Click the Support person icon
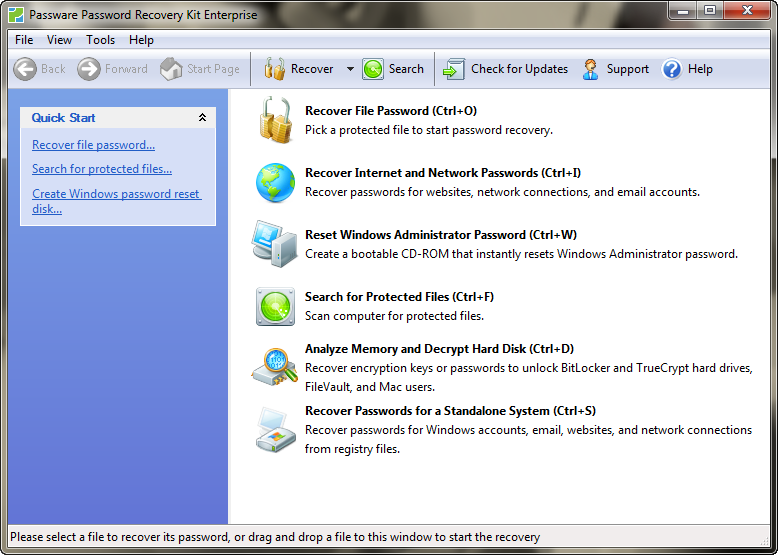This screenshot has height=555, width=778. (590, 69)
